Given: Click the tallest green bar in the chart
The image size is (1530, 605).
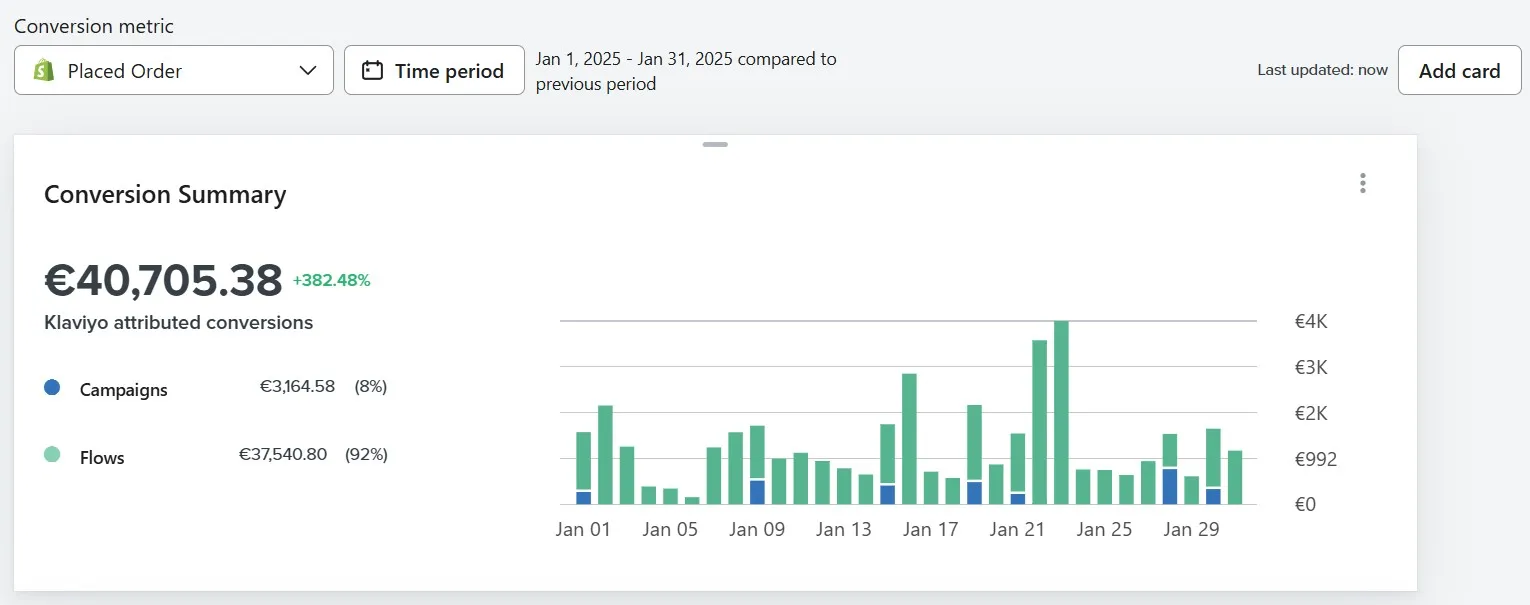Looking at the screenshot, I should coord(1061,410).
